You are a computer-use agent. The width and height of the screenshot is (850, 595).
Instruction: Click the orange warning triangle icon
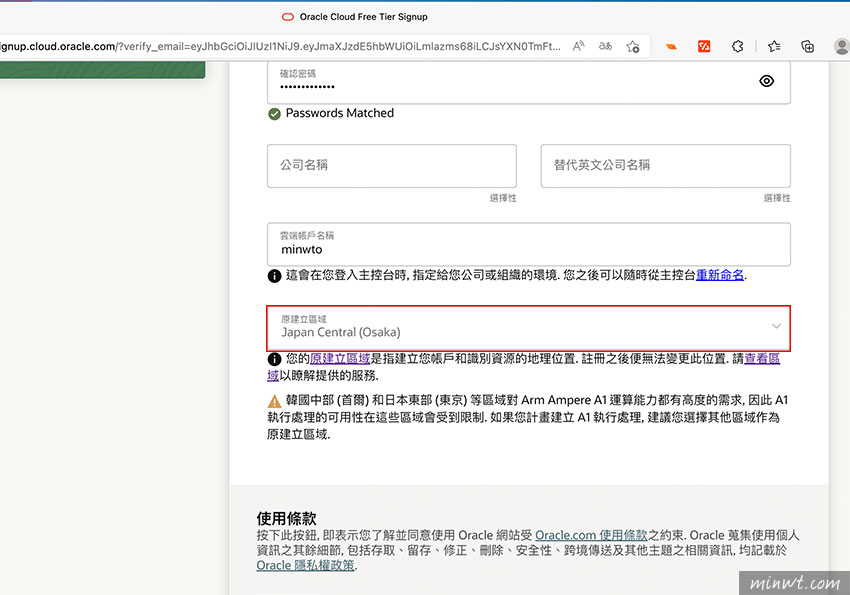(x=274, y=401)
